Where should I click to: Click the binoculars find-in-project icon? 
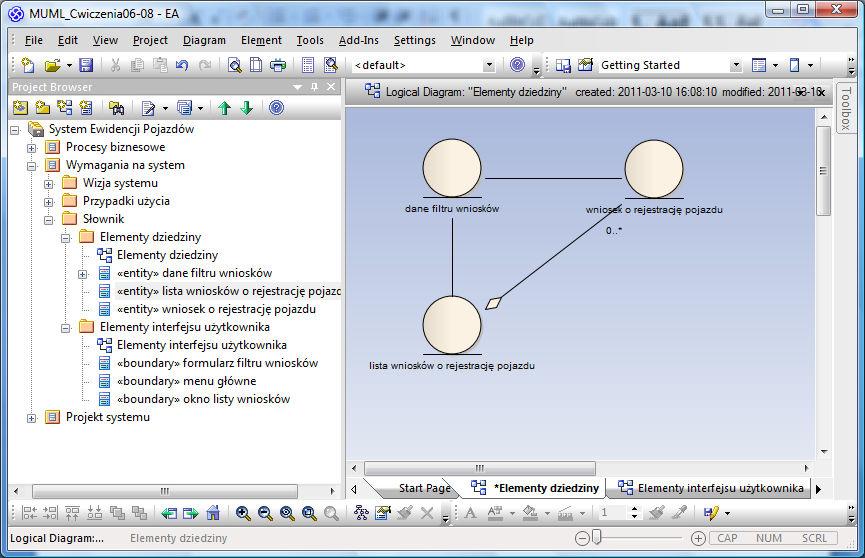pos(116,108)
